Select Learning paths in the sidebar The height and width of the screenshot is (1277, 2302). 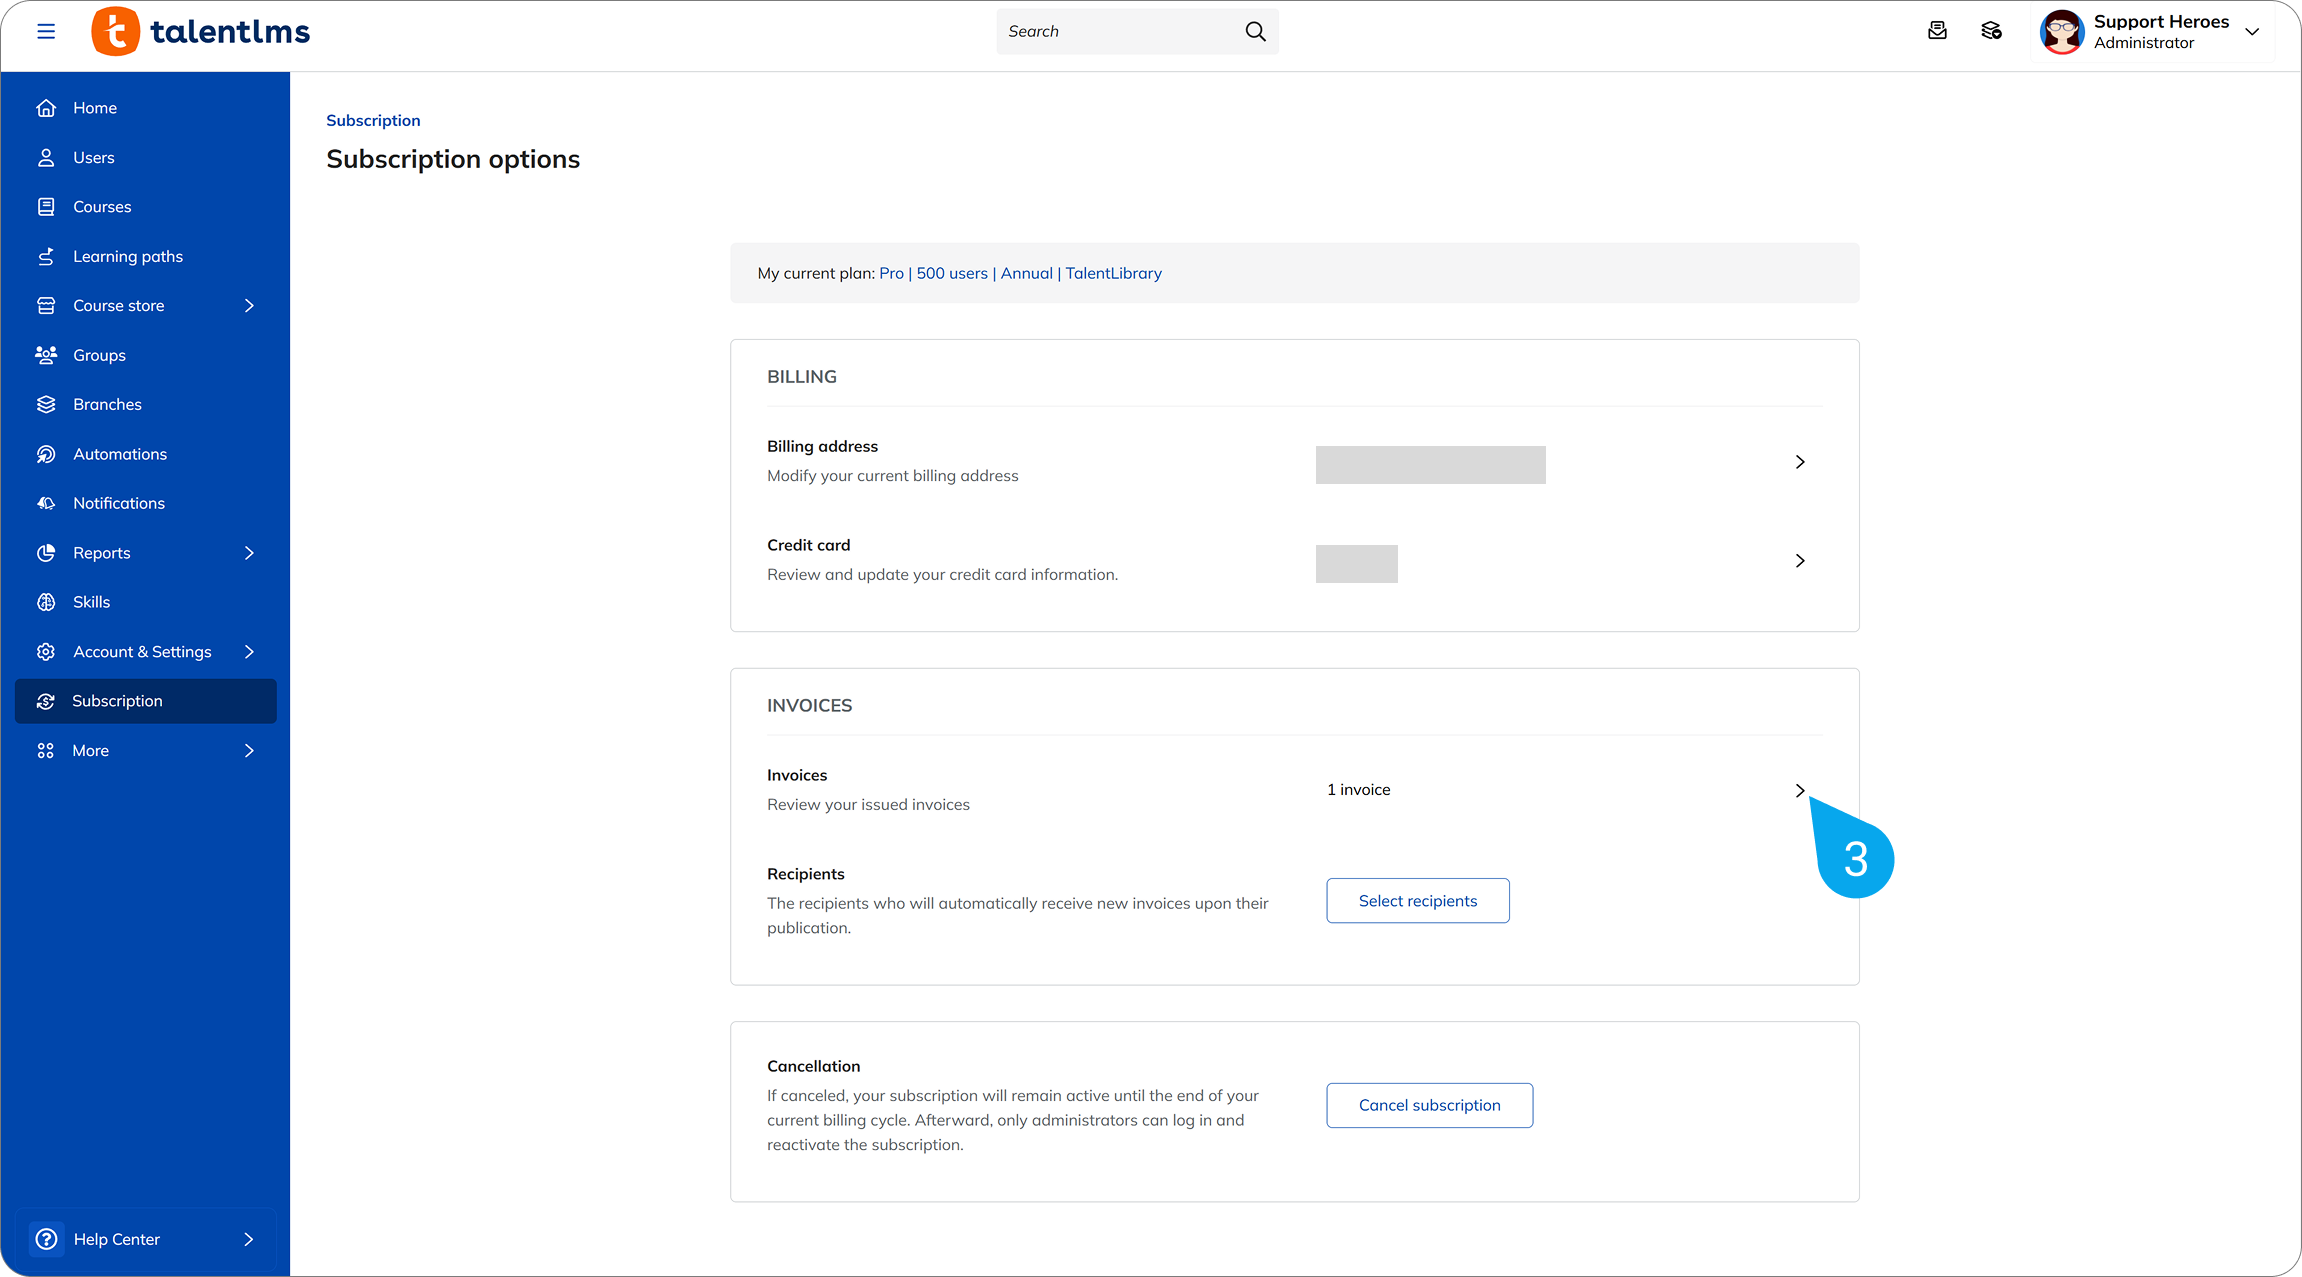[127, 257]
